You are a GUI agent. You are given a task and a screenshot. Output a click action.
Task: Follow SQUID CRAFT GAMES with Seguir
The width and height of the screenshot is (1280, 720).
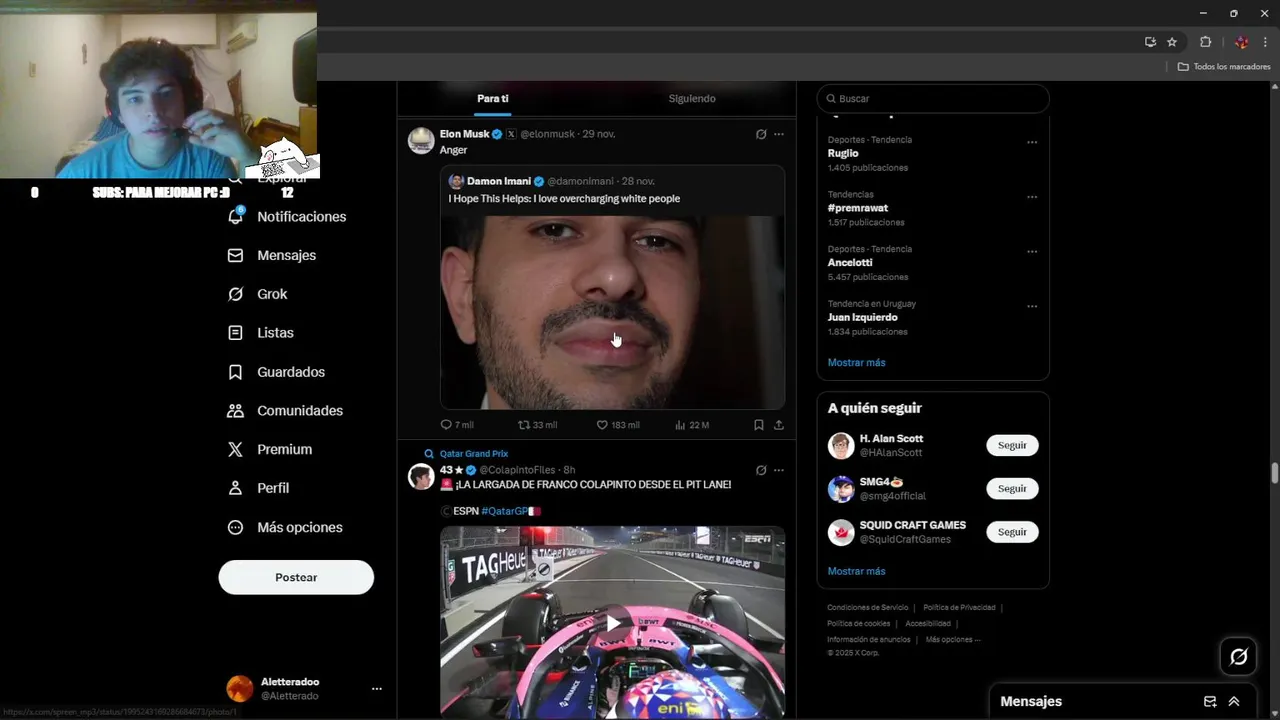[x=1012, y=532]
